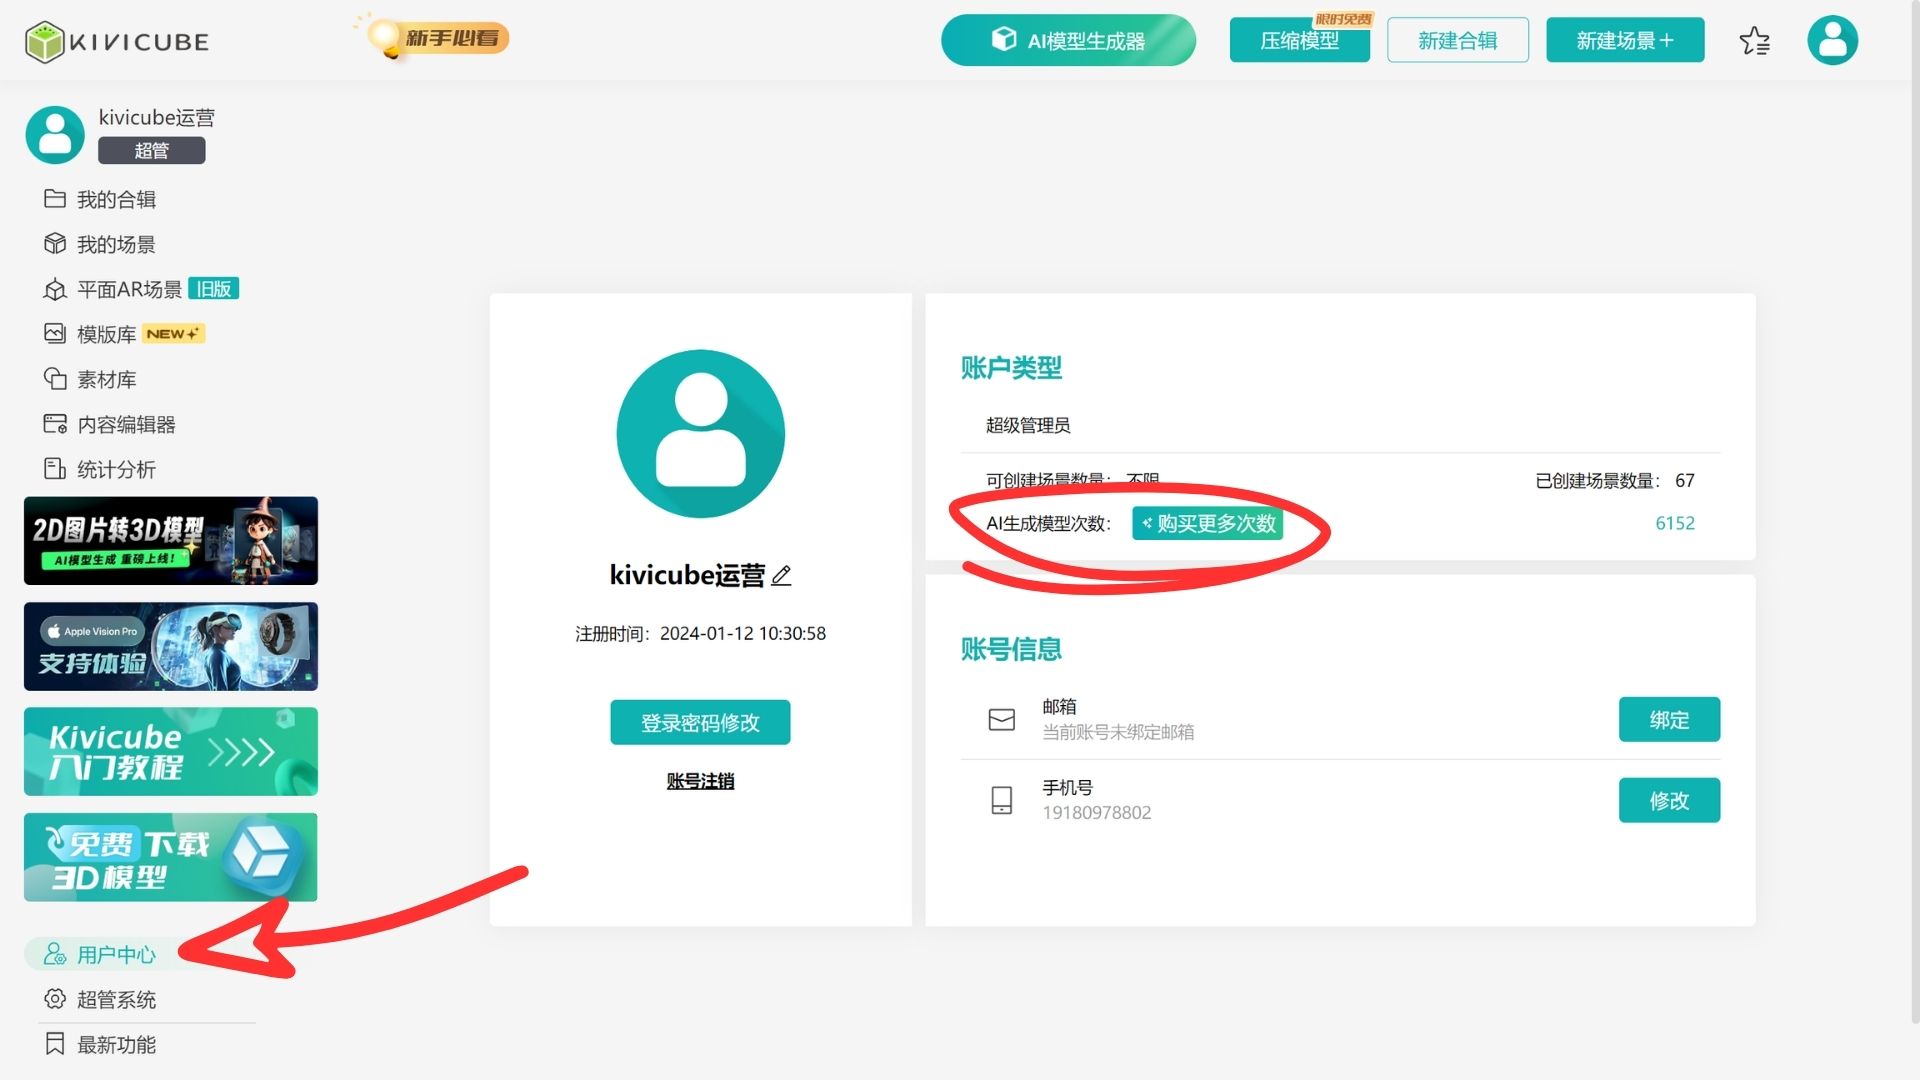The height and width of the screenshot is (1080, 1920).
Task: Open the Kivicube 入门教程 banner
Action: (x=171, y=752)
